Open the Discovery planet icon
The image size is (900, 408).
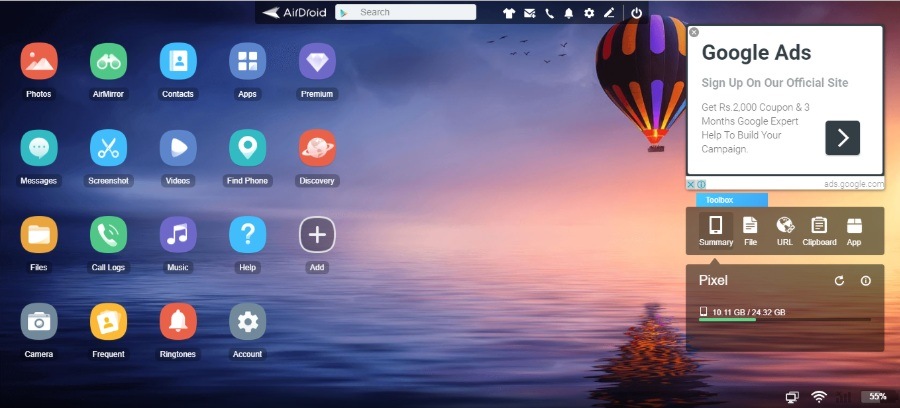(317, 148)
